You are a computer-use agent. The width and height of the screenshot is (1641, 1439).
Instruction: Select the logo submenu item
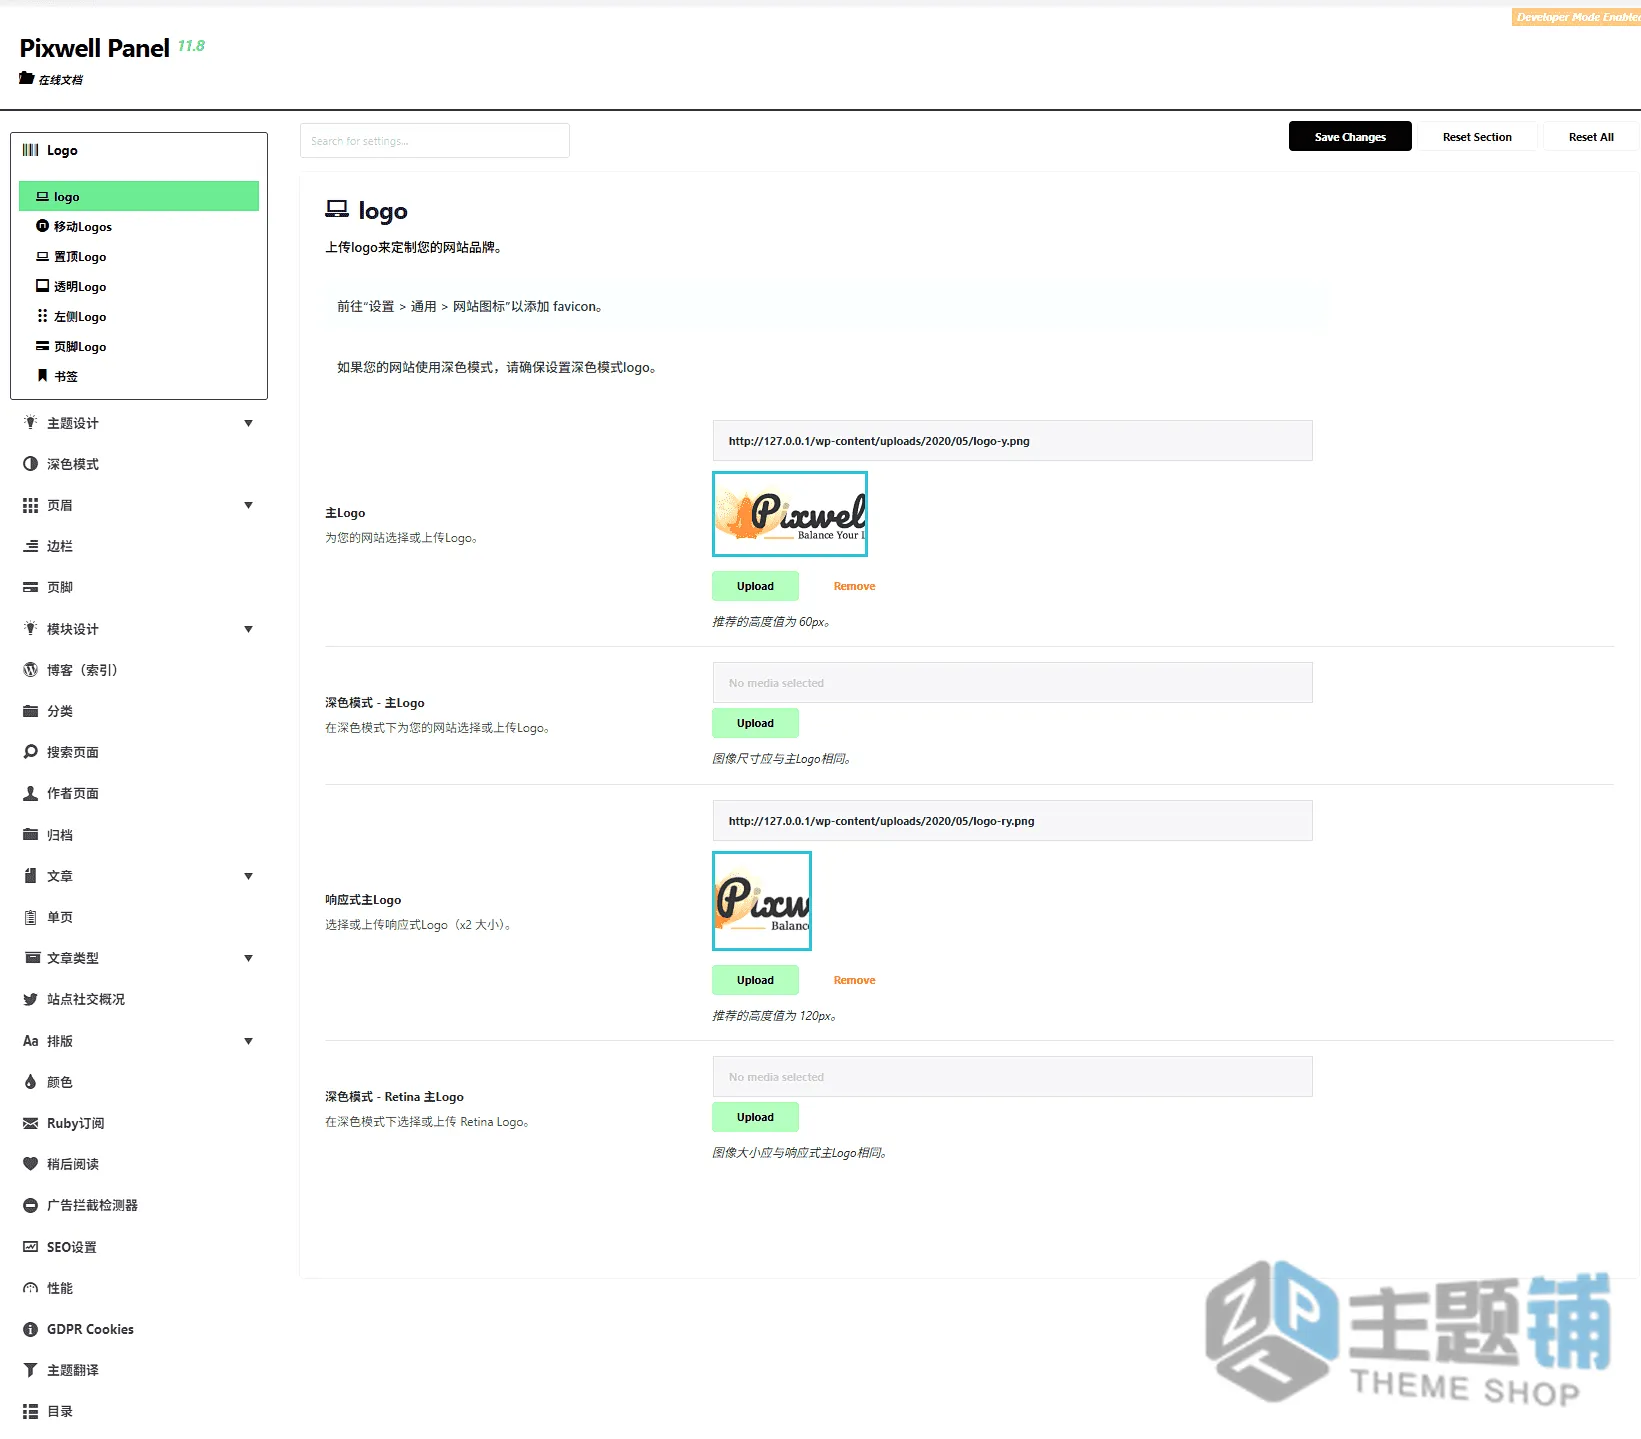(x=139, y=196)
